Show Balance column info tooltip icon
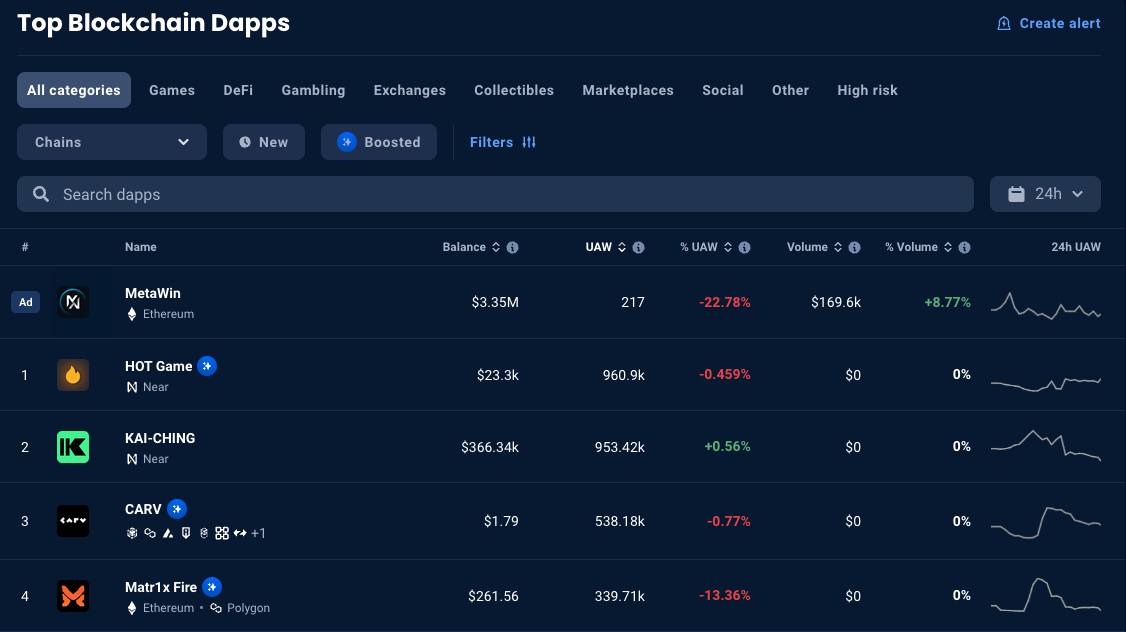The width and height of the screenshot is (1126, 632). click(512, 247)
